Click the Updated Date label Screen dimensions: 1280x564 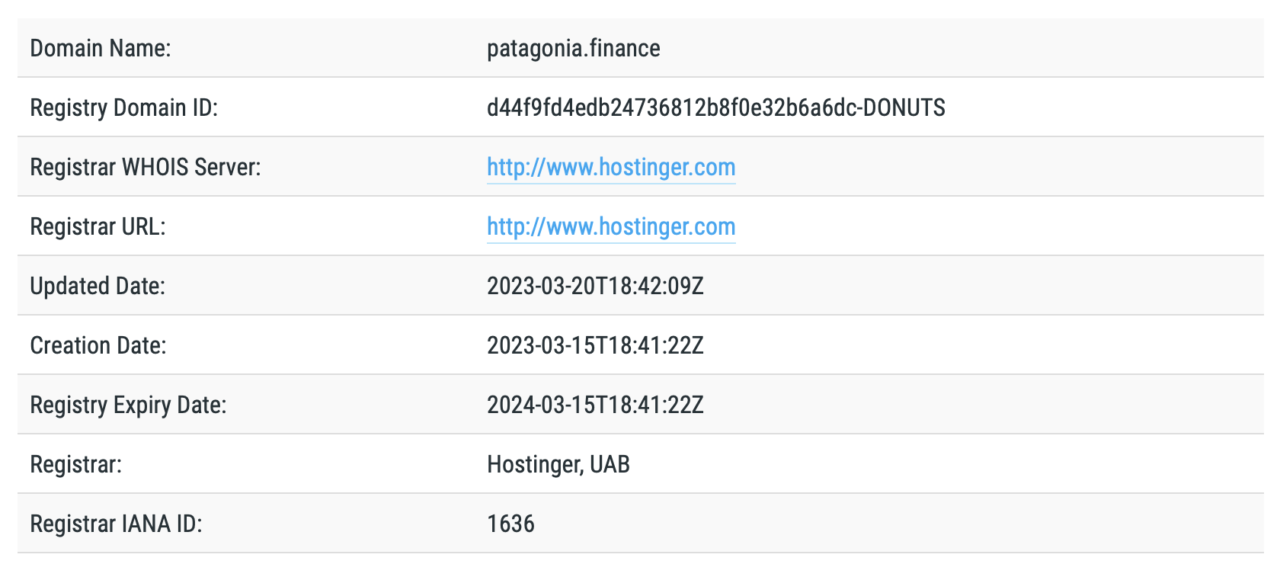(97, 286)
